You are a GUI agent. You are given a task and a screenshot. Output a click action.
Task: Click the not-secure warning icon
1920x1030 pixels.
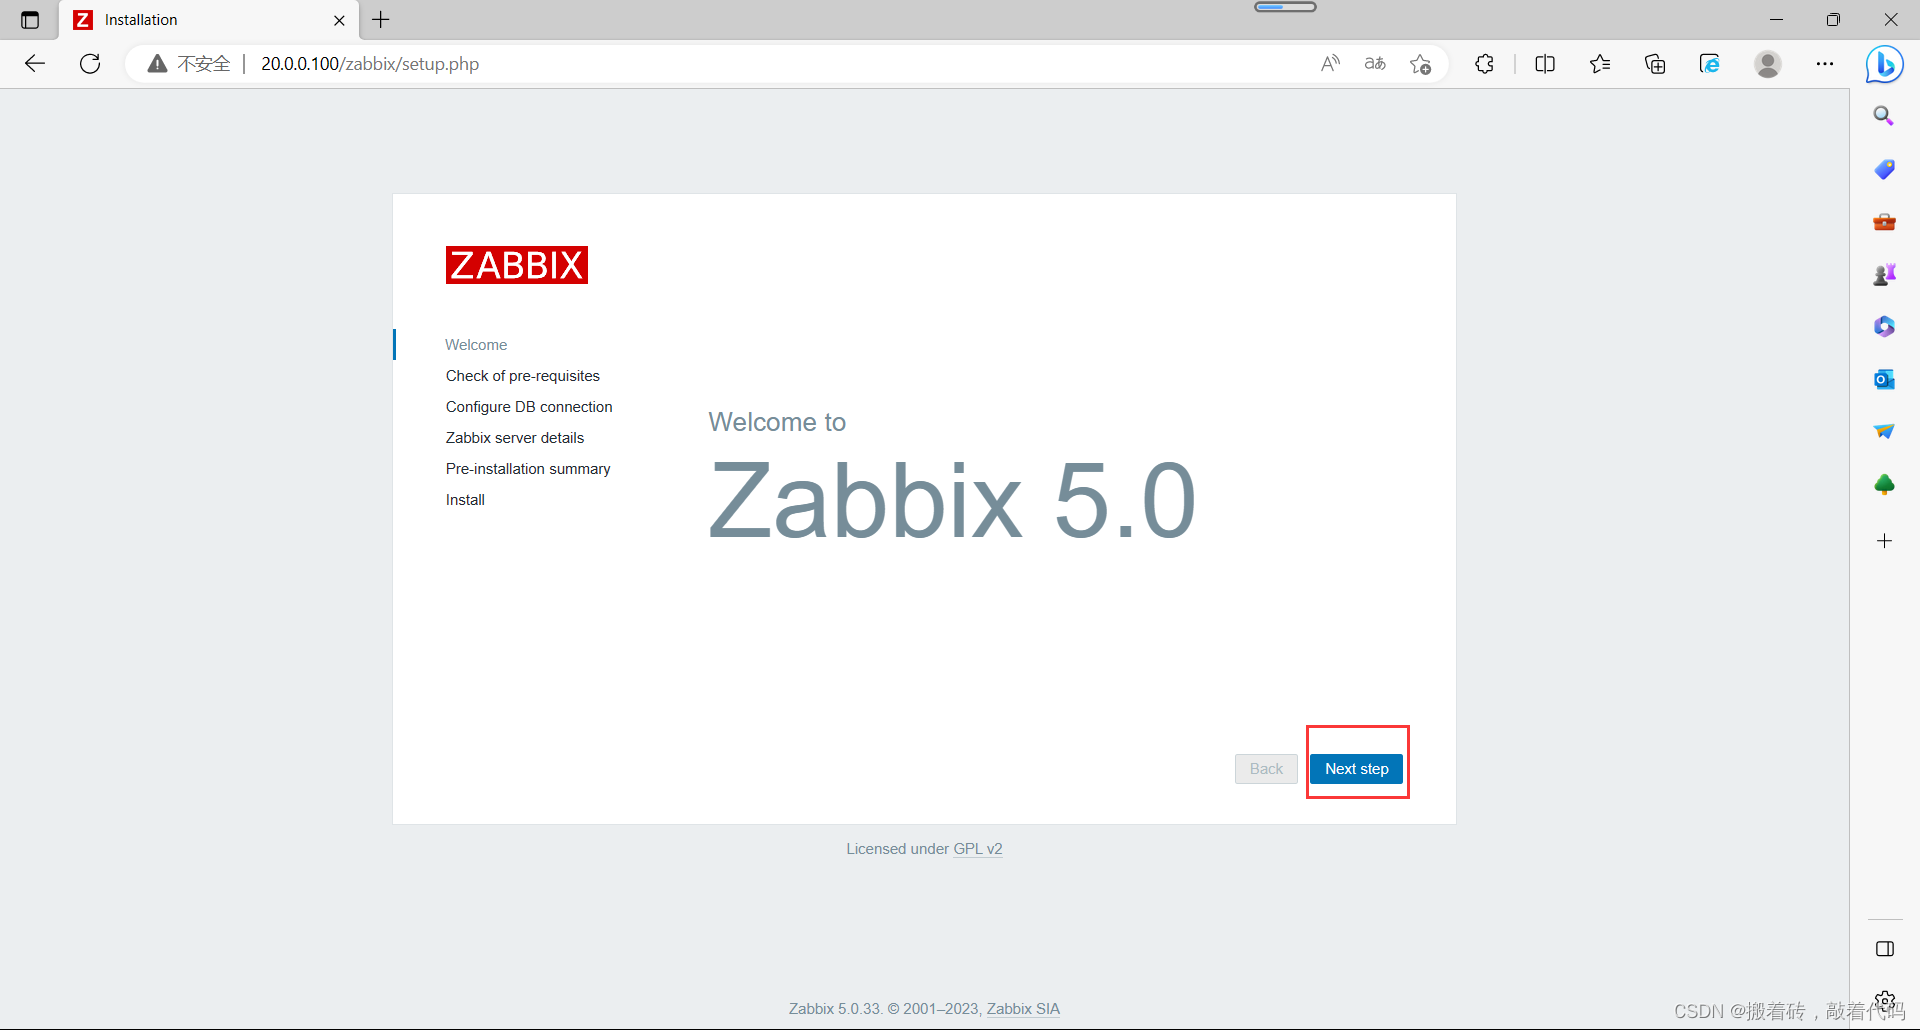tap(157, 64)
